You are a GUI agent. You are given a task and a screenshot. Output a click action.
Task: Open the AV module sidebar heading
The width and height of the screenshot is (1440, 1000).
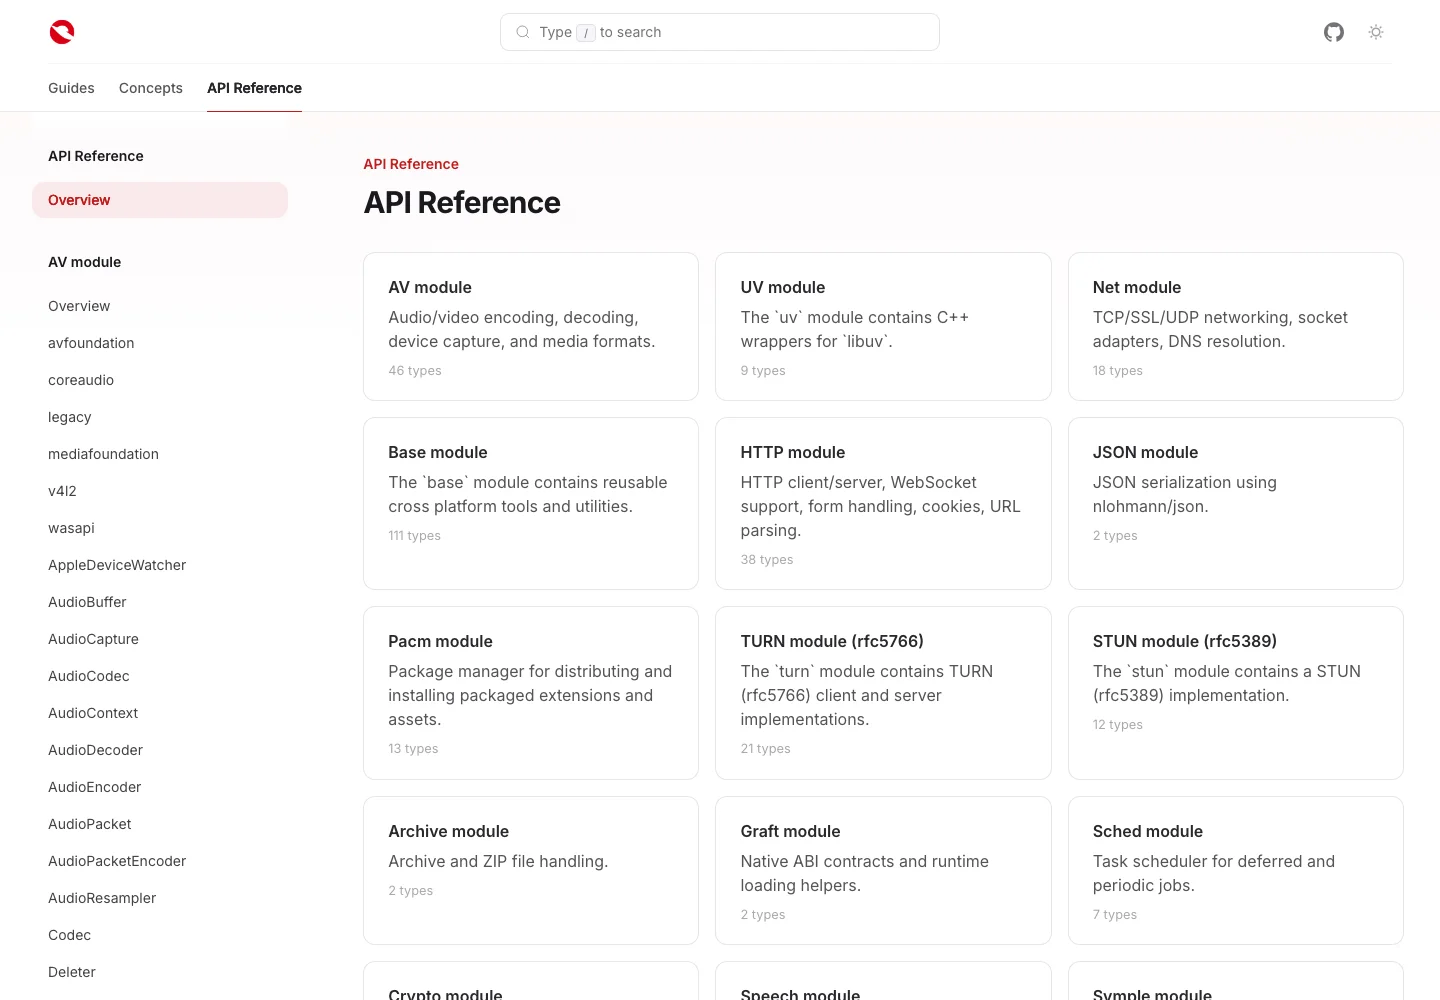(85, 262)
